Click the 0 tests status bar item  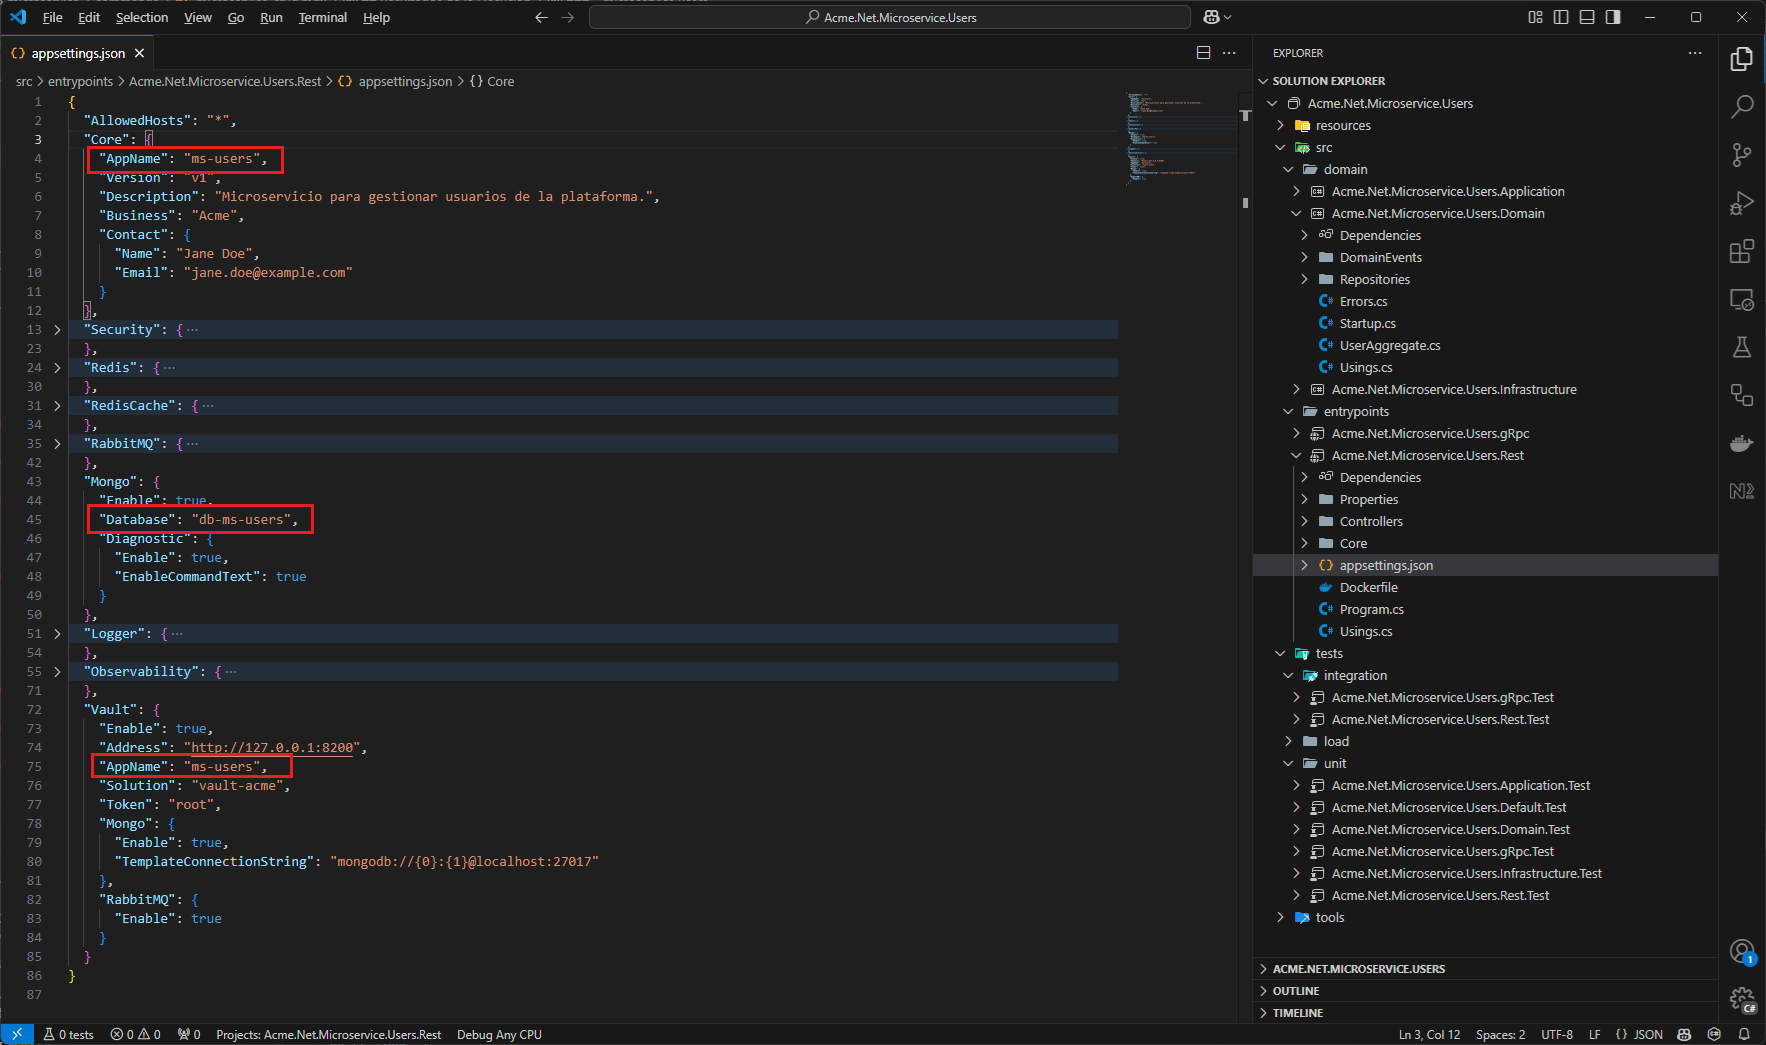pyautogui.click(x=68, y=1034)
